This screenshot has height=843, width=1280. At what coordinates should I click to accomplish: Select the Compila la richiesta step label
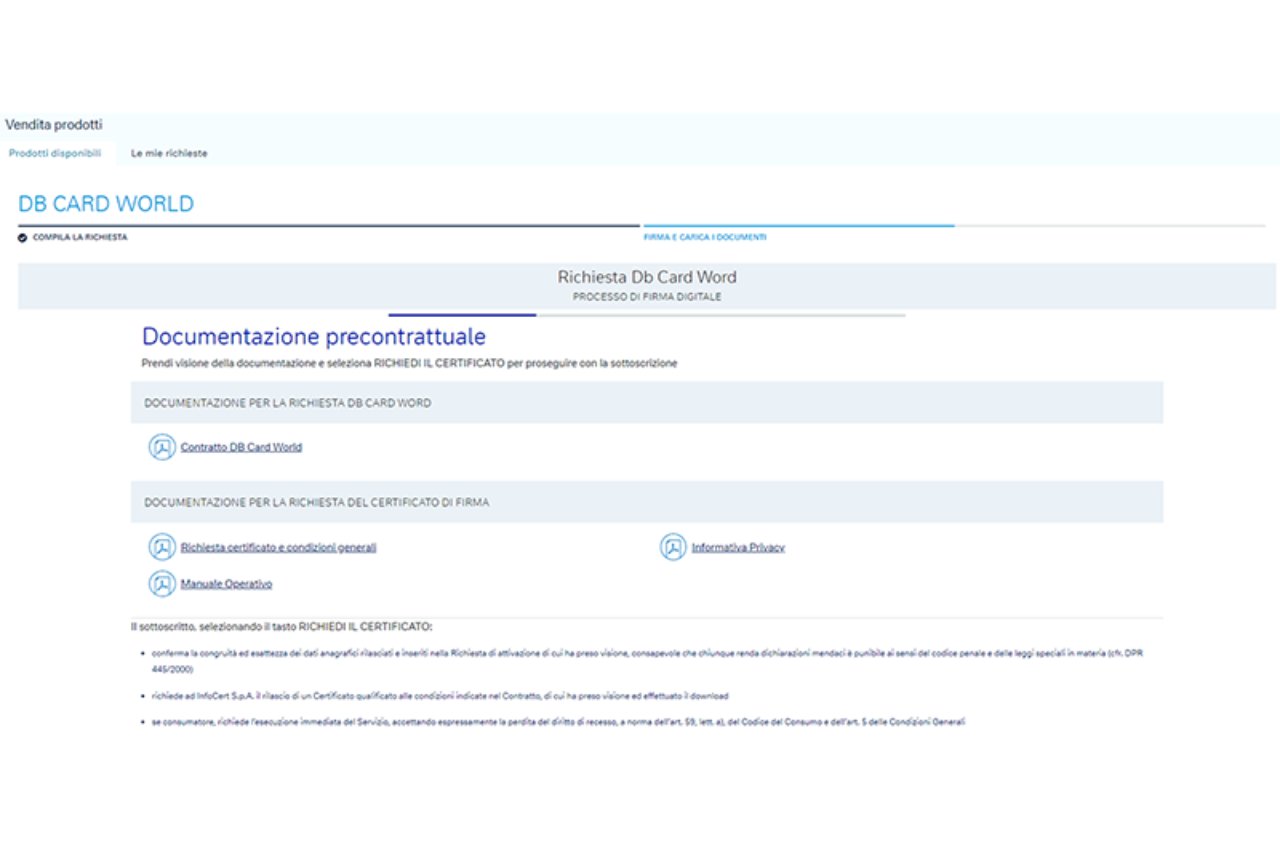pyautogui.click(x=80, y=238)
